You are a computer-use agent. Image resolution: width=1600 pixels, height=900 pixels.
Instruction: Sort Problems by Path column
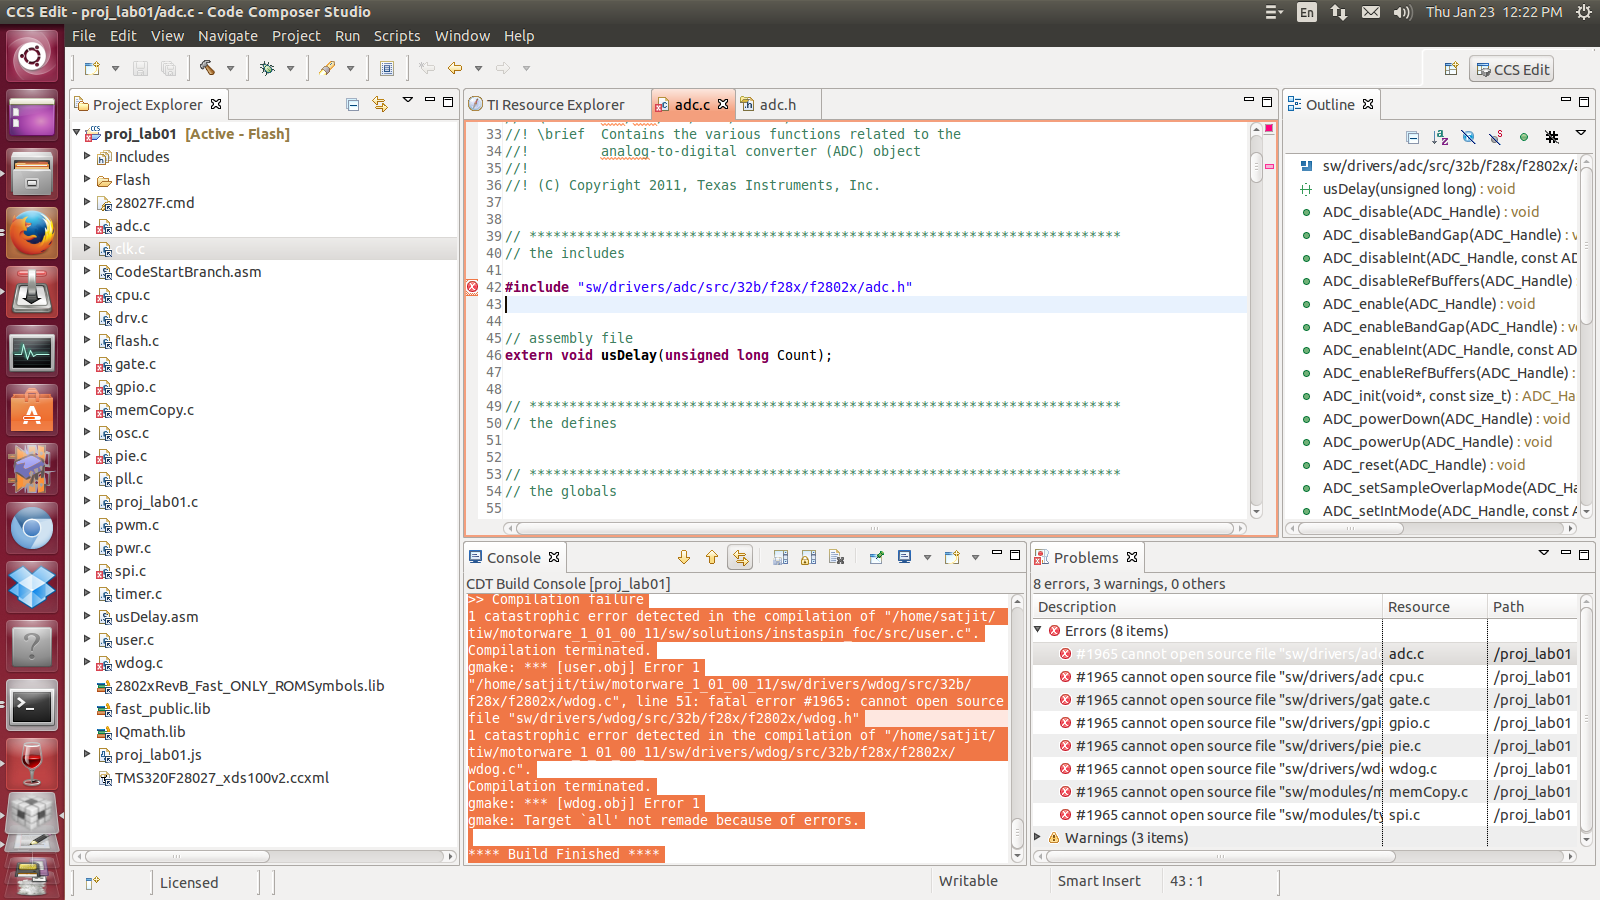click(1532, 606)
